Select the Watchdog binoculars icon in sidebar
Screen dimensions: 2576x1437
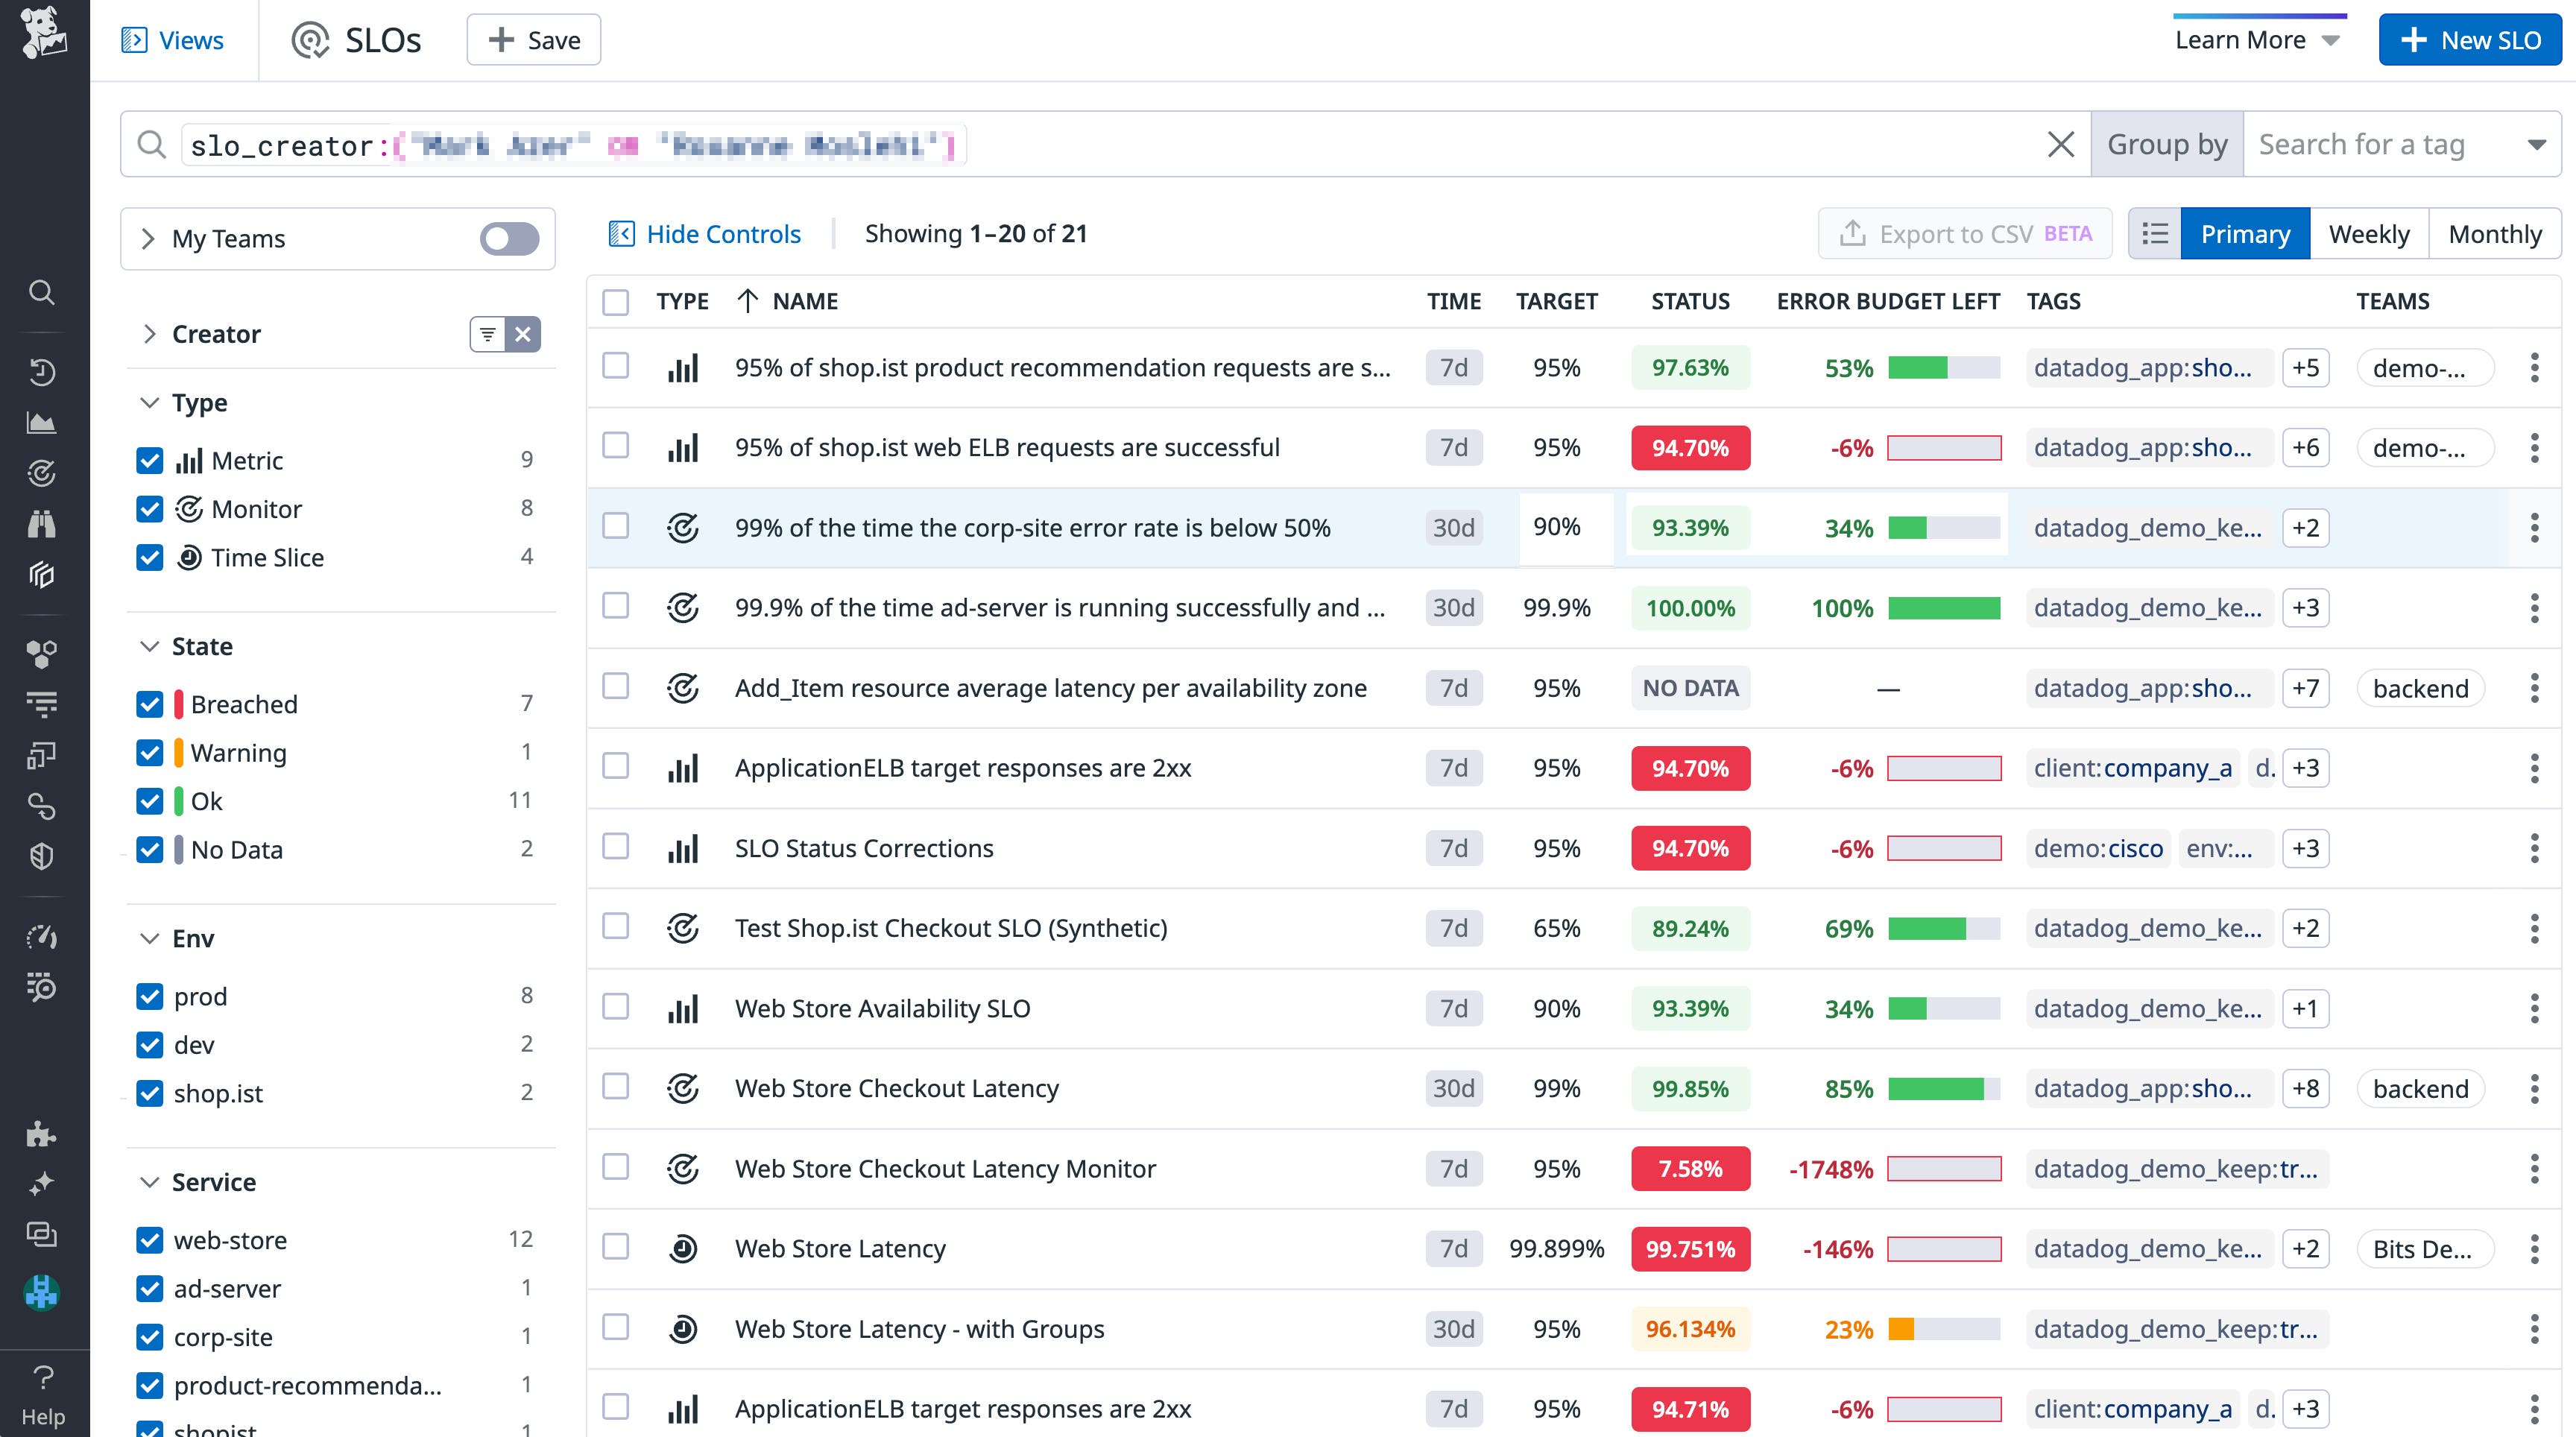(x=41, y=523)
